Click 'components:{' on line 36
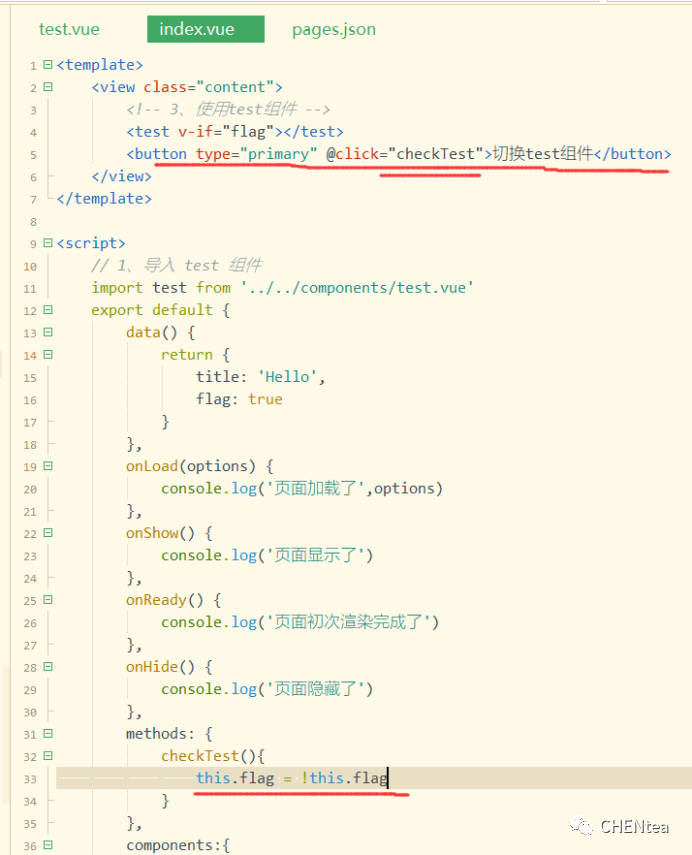692x855 pixels. pos(178,845)
